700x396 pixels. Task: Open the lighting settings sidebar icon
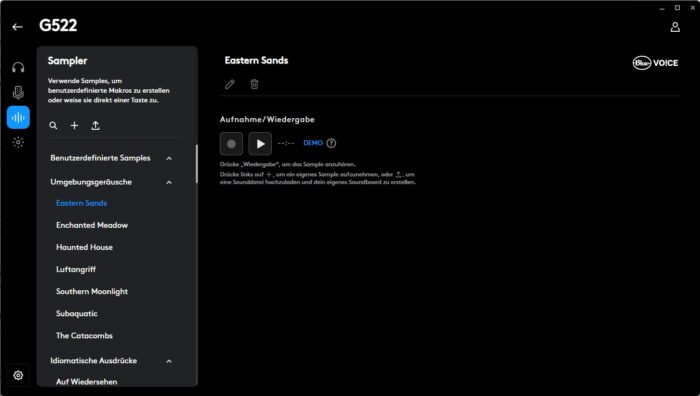click(18, 142)
